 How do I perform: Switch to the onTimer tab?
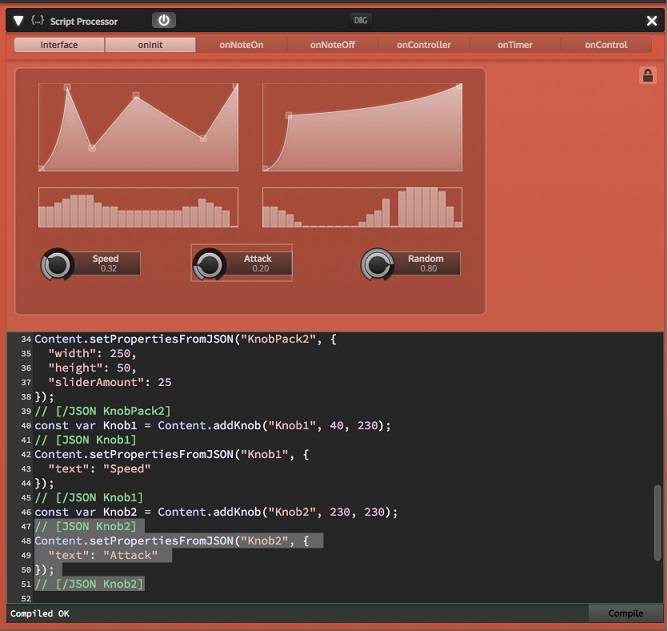pyautogui.click(x=514, y=45)
